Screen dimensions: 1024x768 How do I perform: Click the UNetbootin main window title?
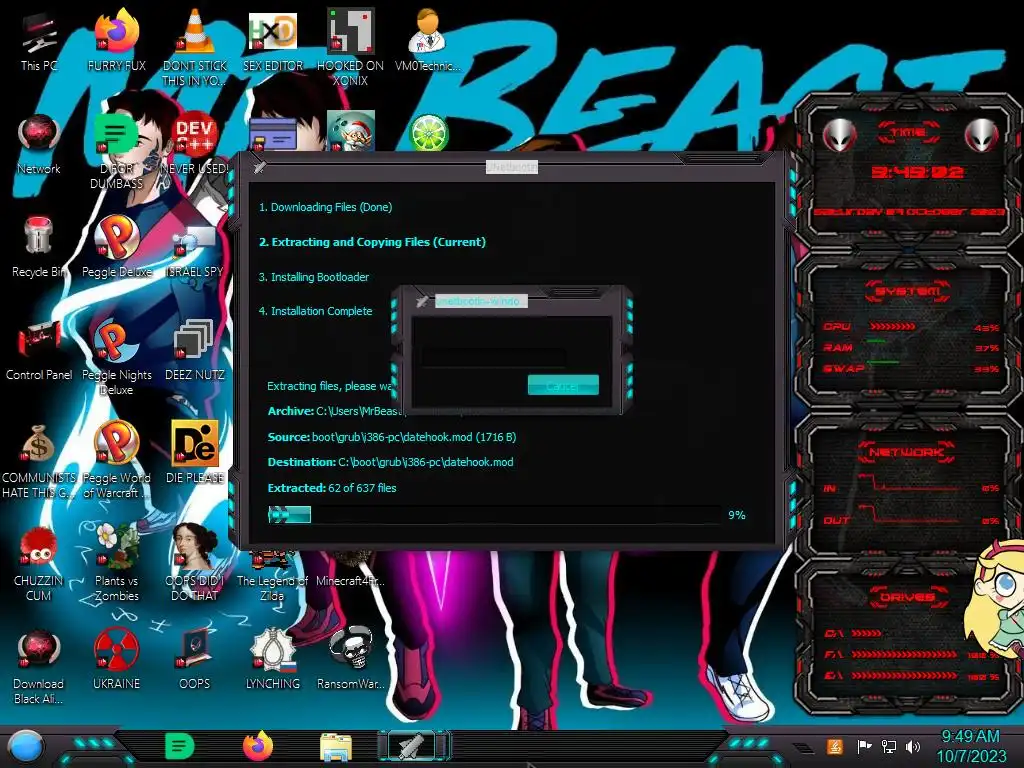pyautogui.click(x=511, y=167)
